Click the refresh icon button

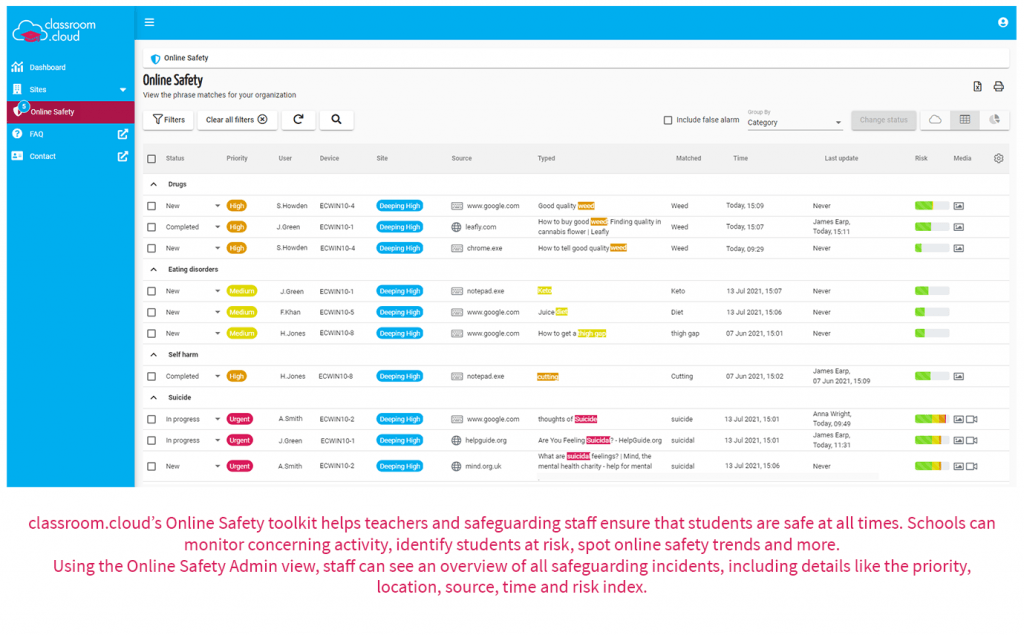tap(298, 120)
